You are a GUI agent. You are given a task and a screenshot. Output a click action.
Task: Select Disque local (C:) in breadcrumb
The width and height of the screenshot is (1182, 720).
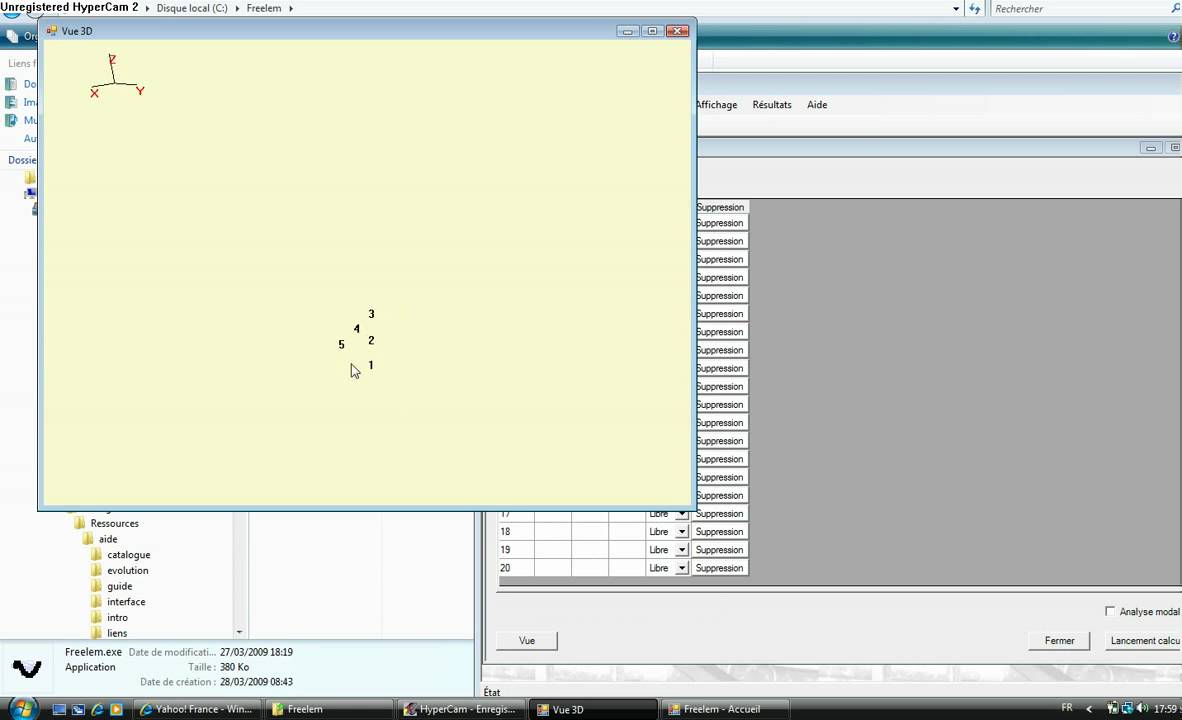191,8
